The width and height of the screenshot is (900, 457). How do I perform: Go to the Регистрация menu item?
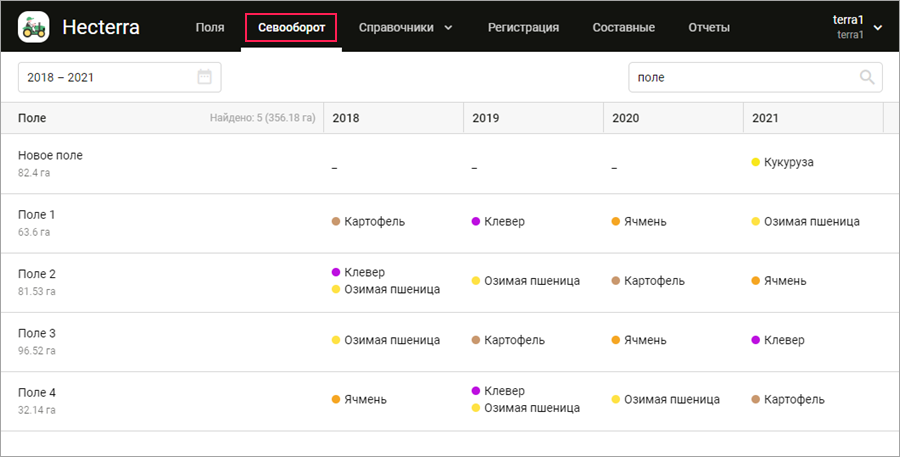pos(523,28)
